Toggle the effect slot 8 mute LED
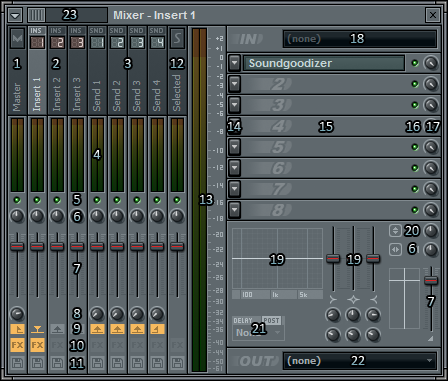448x381 pixels. tap(415, 210)
